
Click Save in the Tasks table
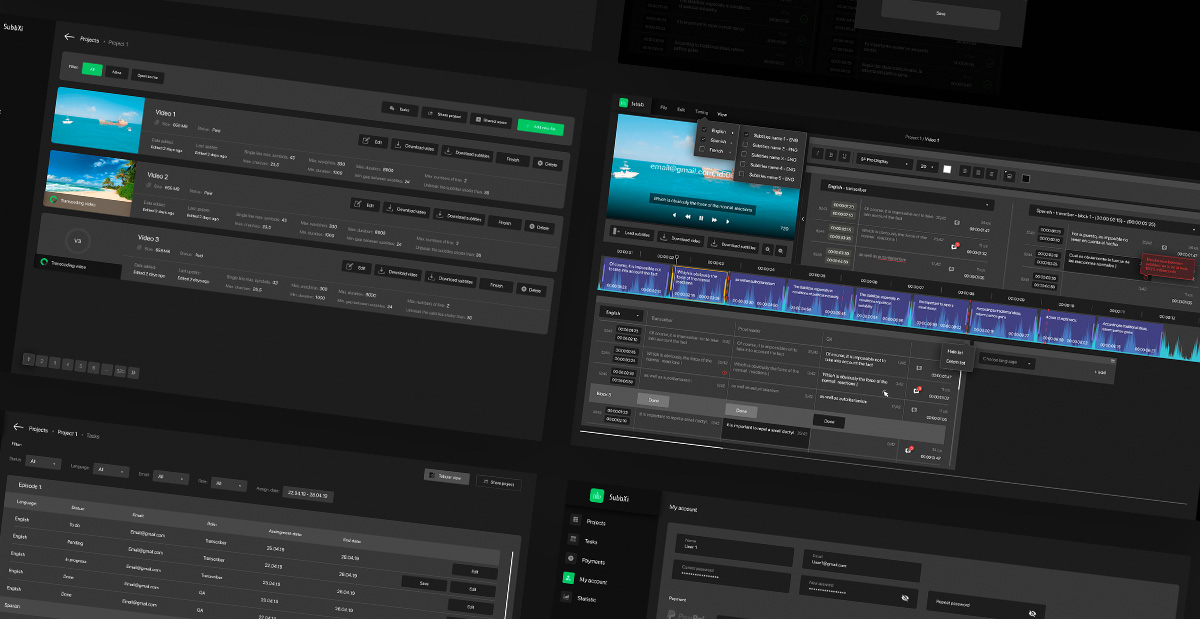pos(424,583)
